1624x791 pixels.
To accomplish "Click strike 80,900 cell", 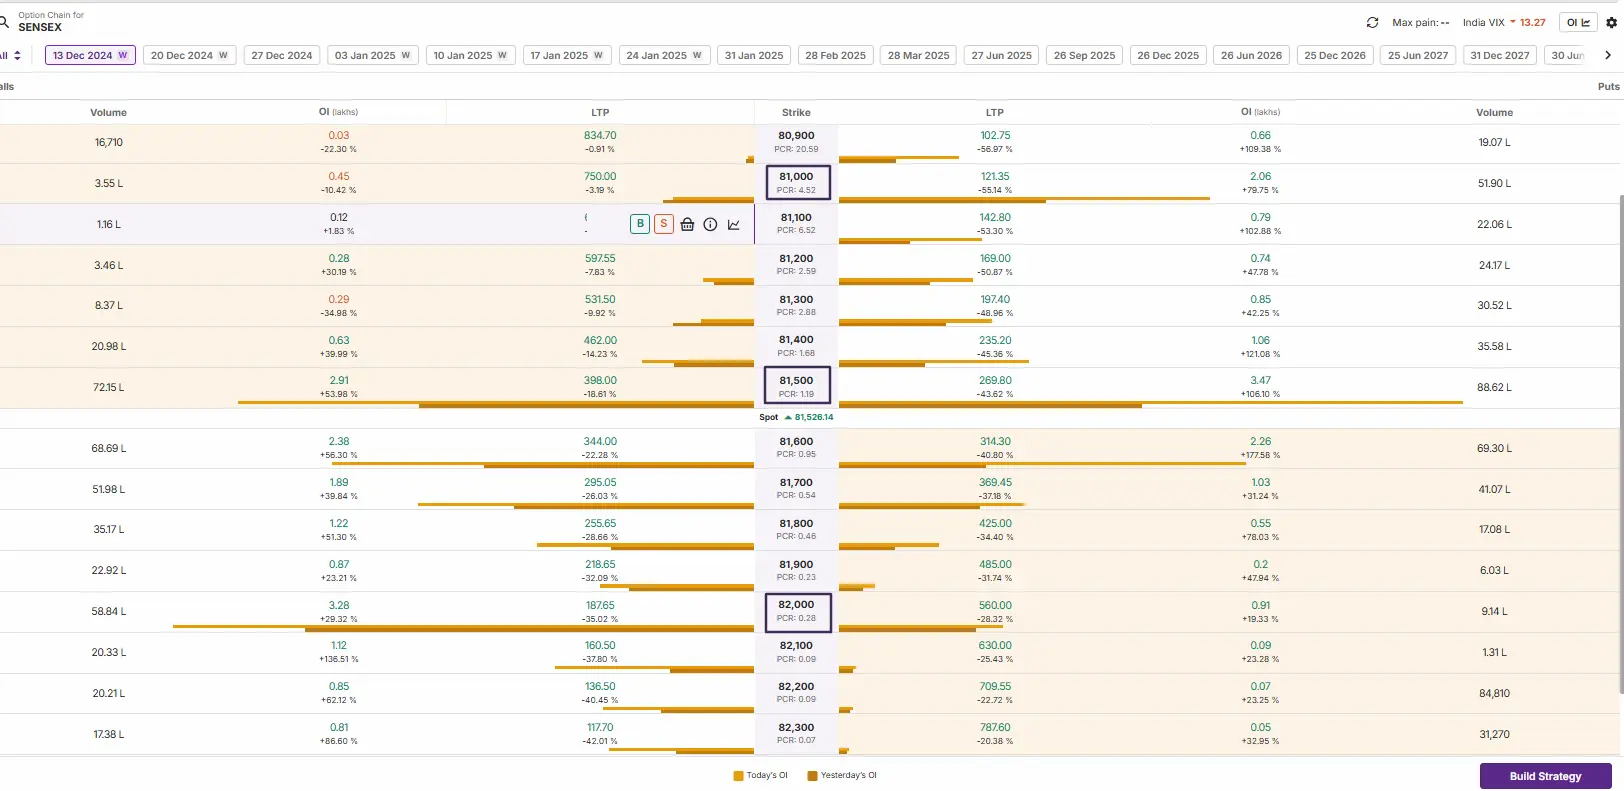I will pos(797,142).
